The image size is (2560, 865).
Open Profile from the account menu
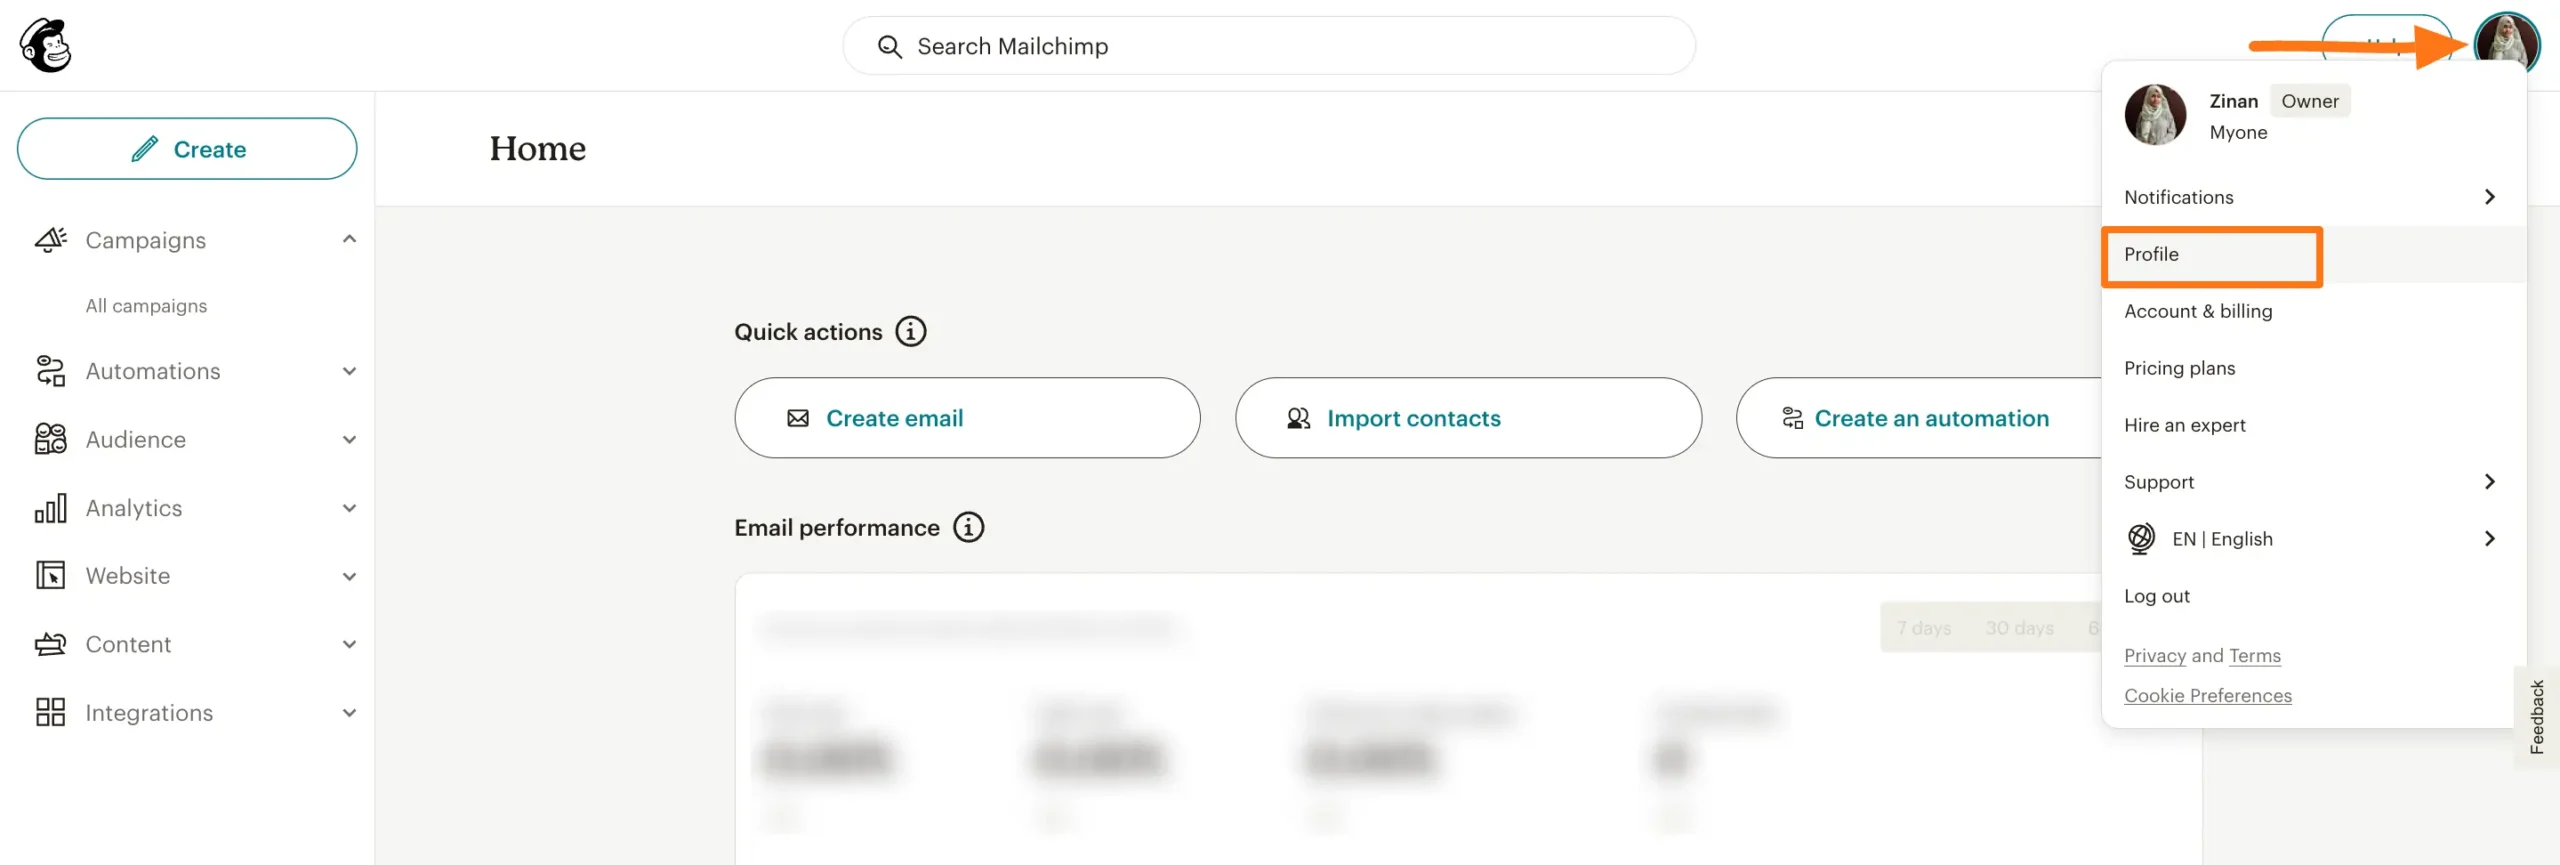[x=2151, y=254]
